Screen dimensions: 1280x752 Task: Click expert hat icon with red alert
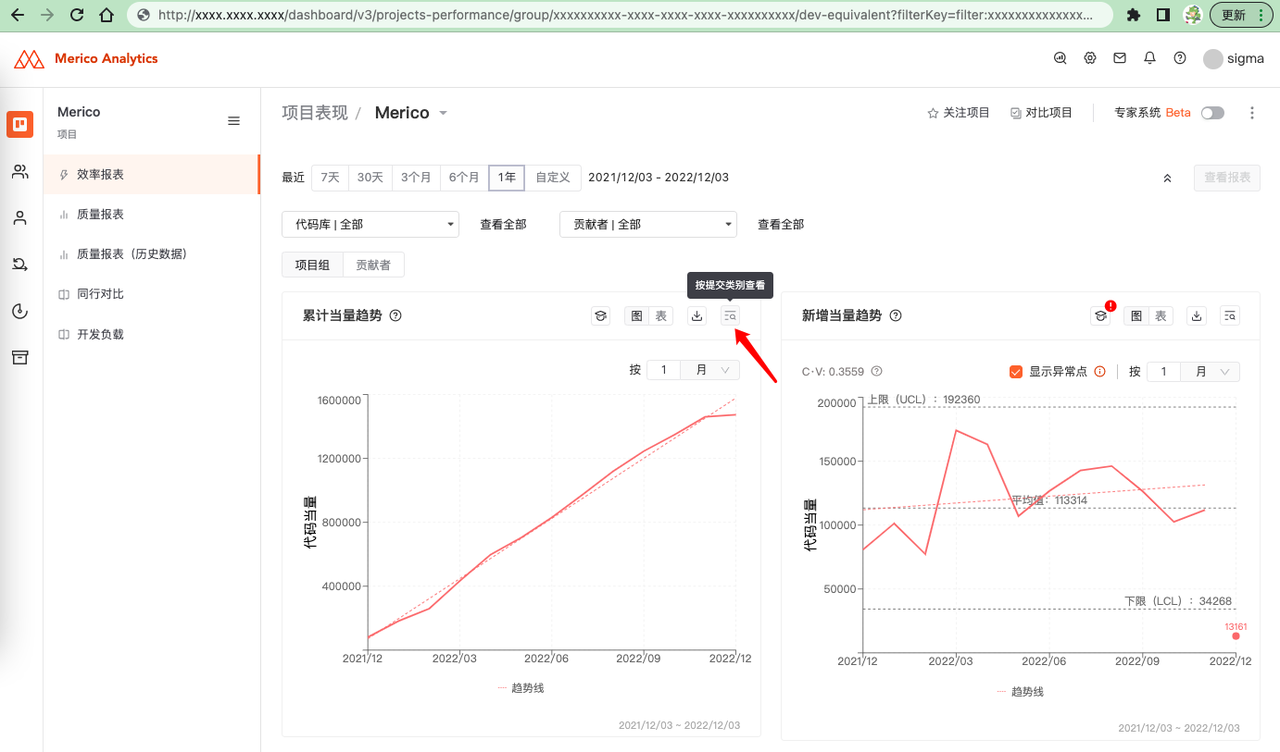1101,315
